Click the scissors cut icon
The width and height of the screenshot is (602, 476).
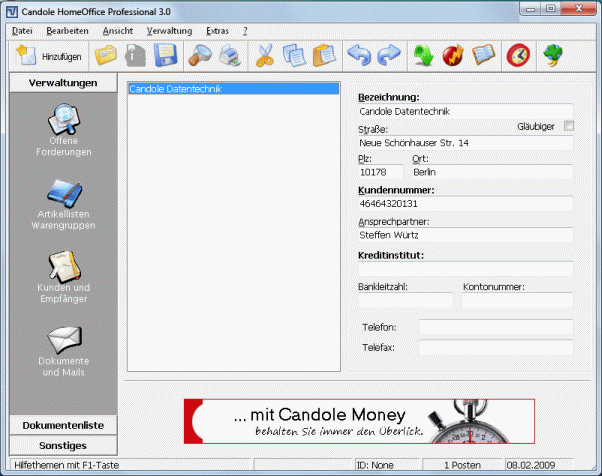(x=264, y=56)
